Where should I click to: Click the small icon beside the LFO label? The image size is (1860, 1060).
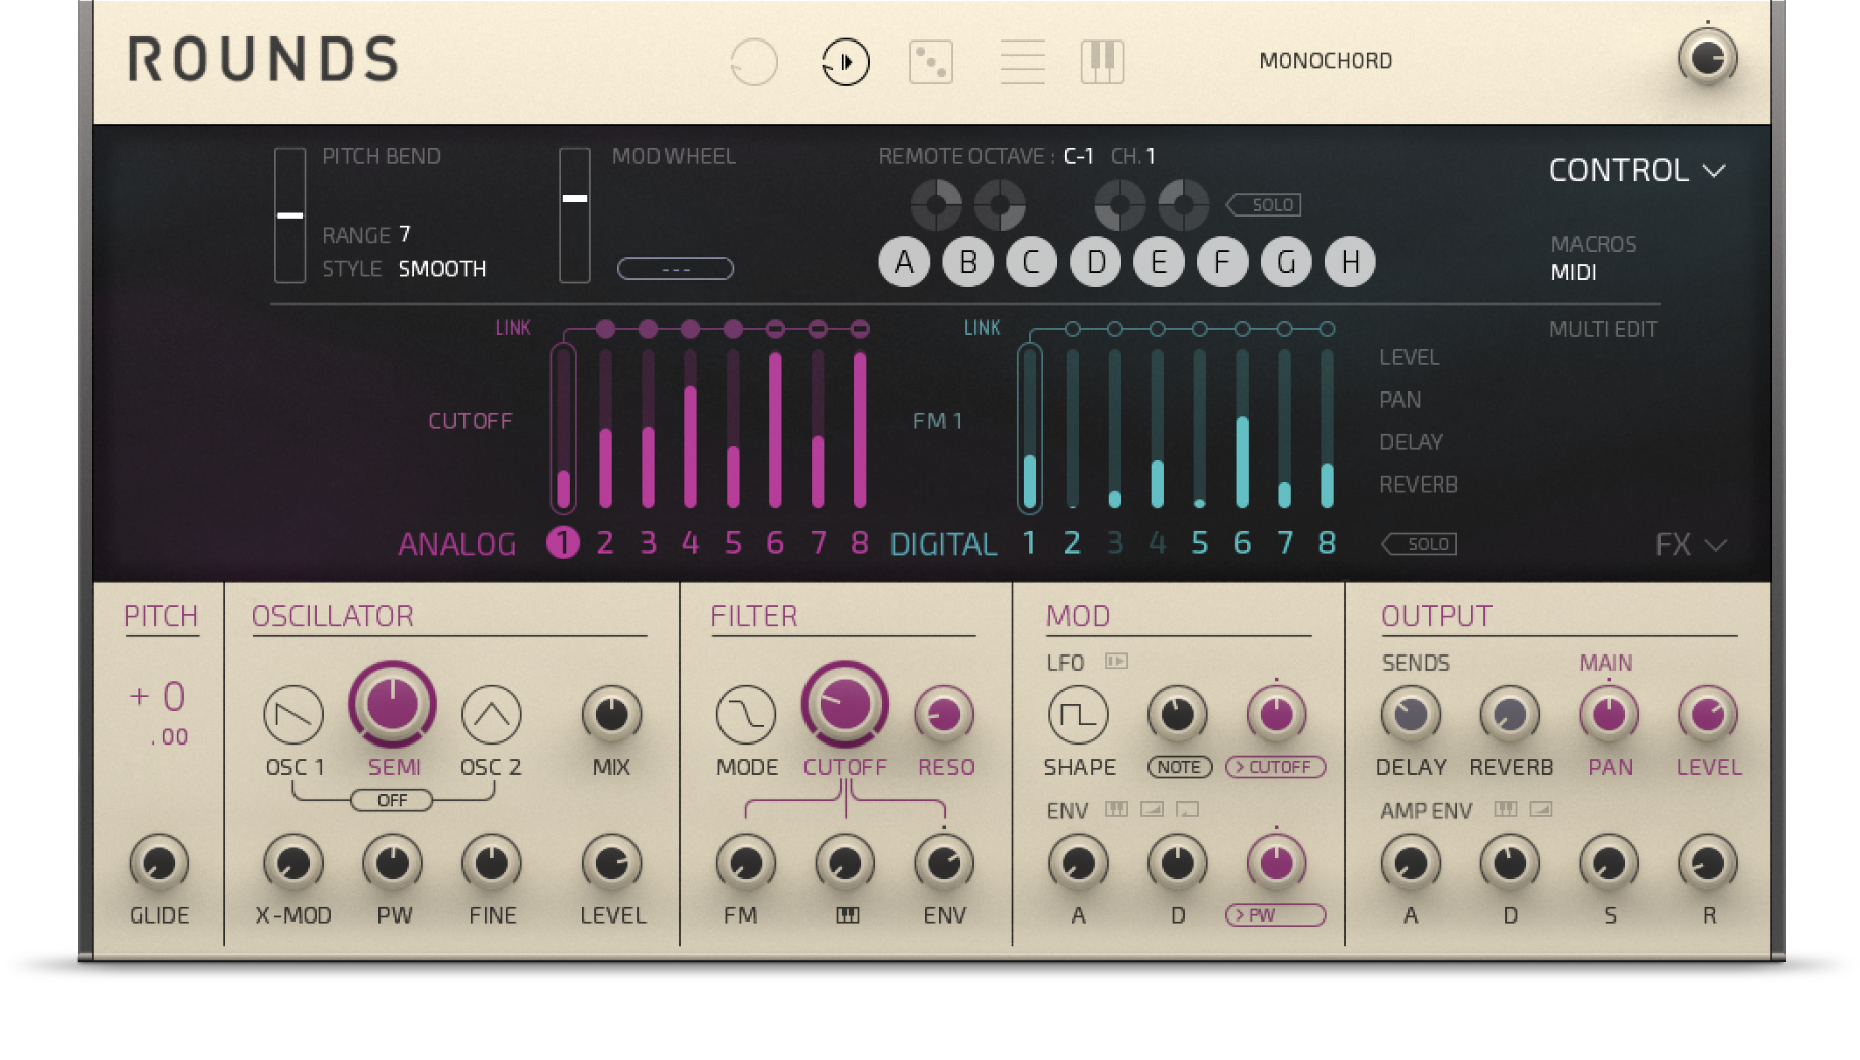[1116, 661]
